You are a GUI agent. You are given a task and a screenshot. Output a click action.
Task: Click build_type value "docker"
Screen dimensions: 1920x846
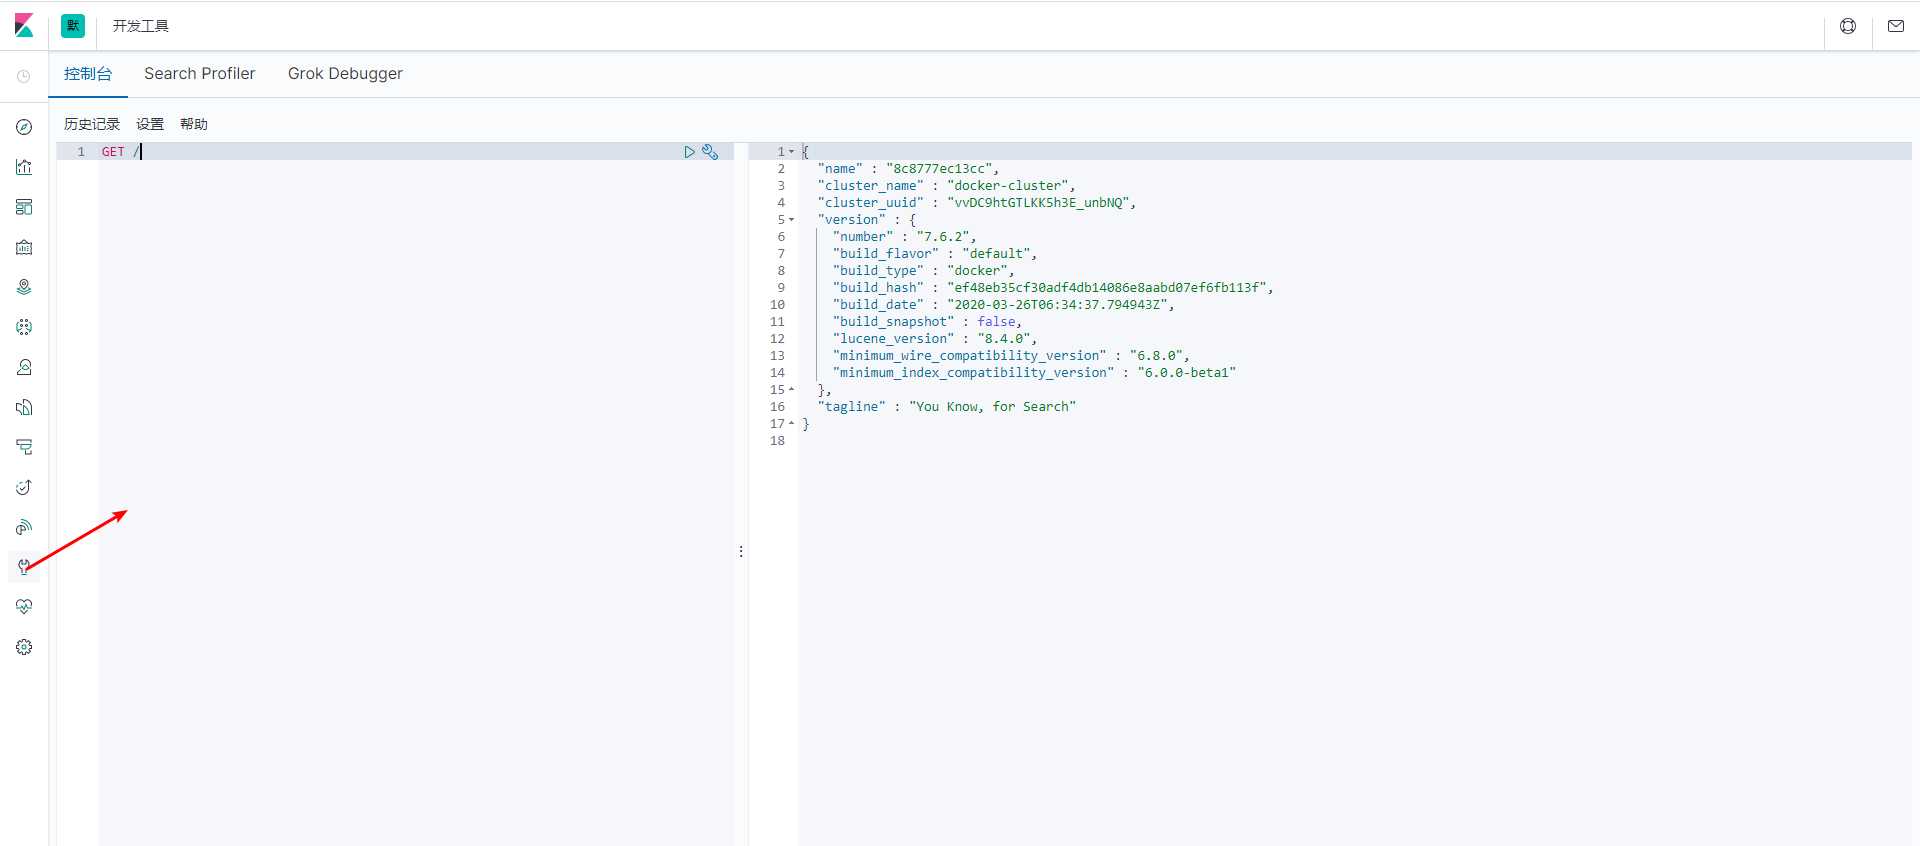click(x=977, y=271)
